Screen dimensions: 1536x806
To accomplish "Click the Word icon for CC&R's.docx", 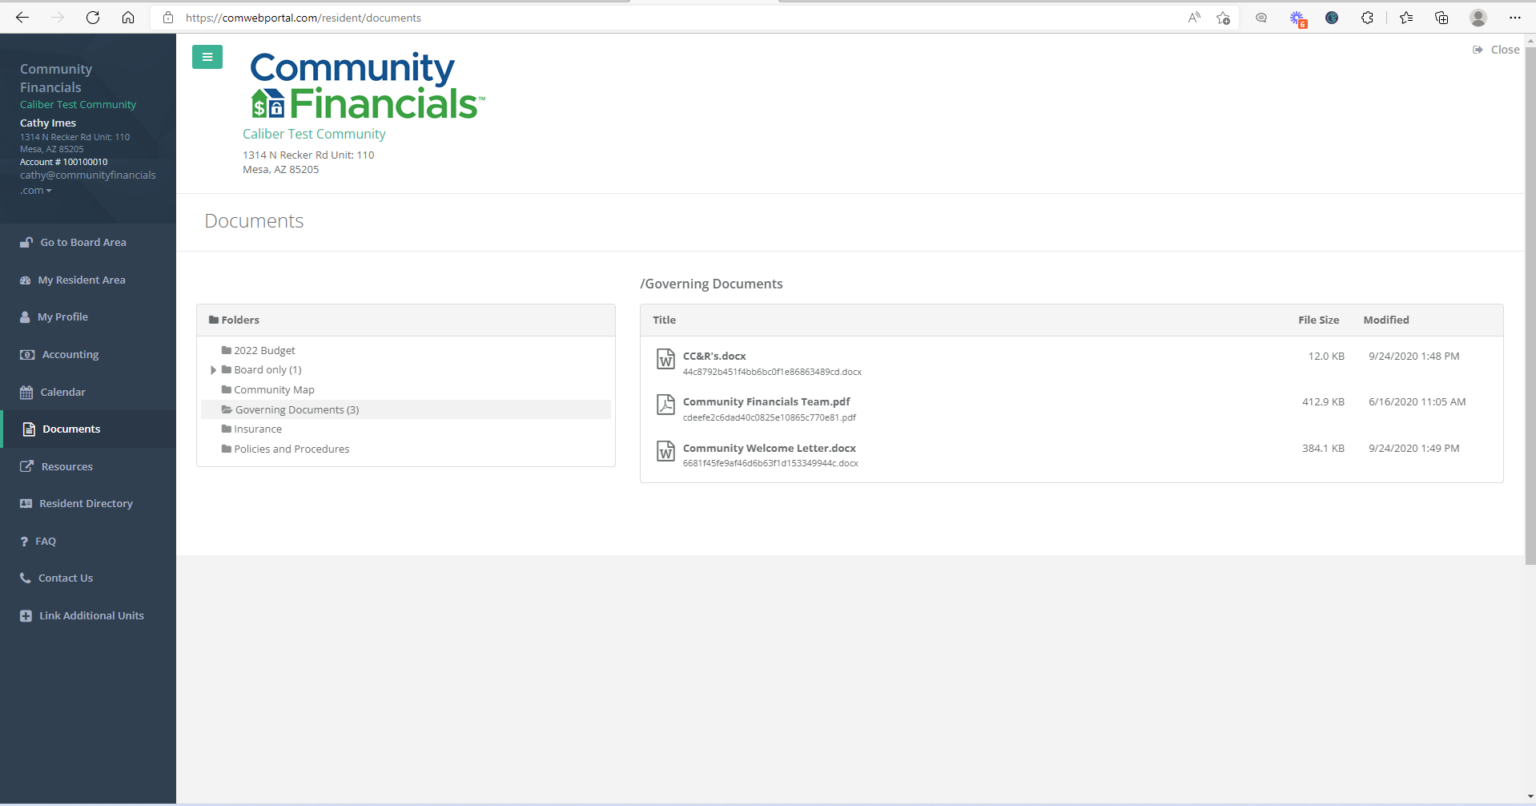I will [x=665, y=359].
